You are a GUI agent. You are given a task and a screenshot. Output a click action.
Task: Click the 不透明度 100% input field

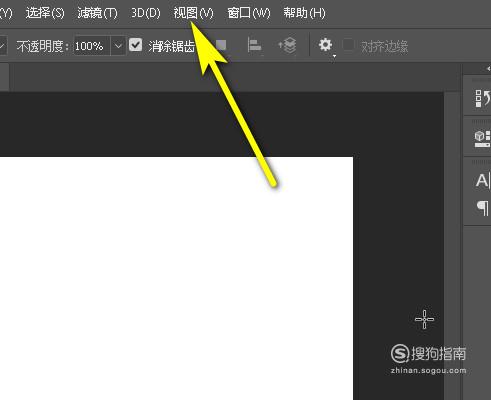[92, 46]
